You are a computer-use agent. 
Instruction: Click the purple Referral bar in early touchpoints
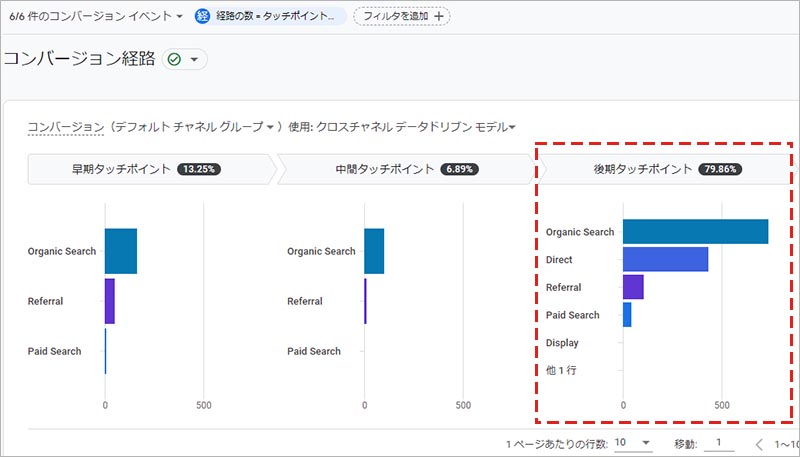coord(110,301)
